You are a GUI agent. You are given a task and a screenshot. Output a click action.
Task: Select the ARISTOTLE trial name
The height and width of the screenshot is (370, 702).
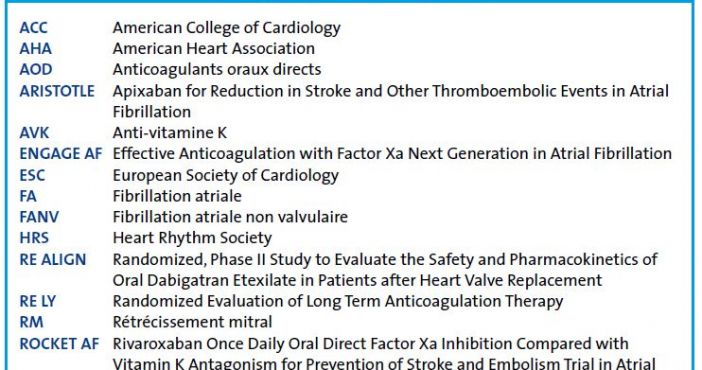pyautogui.click(x=57, y=91)
